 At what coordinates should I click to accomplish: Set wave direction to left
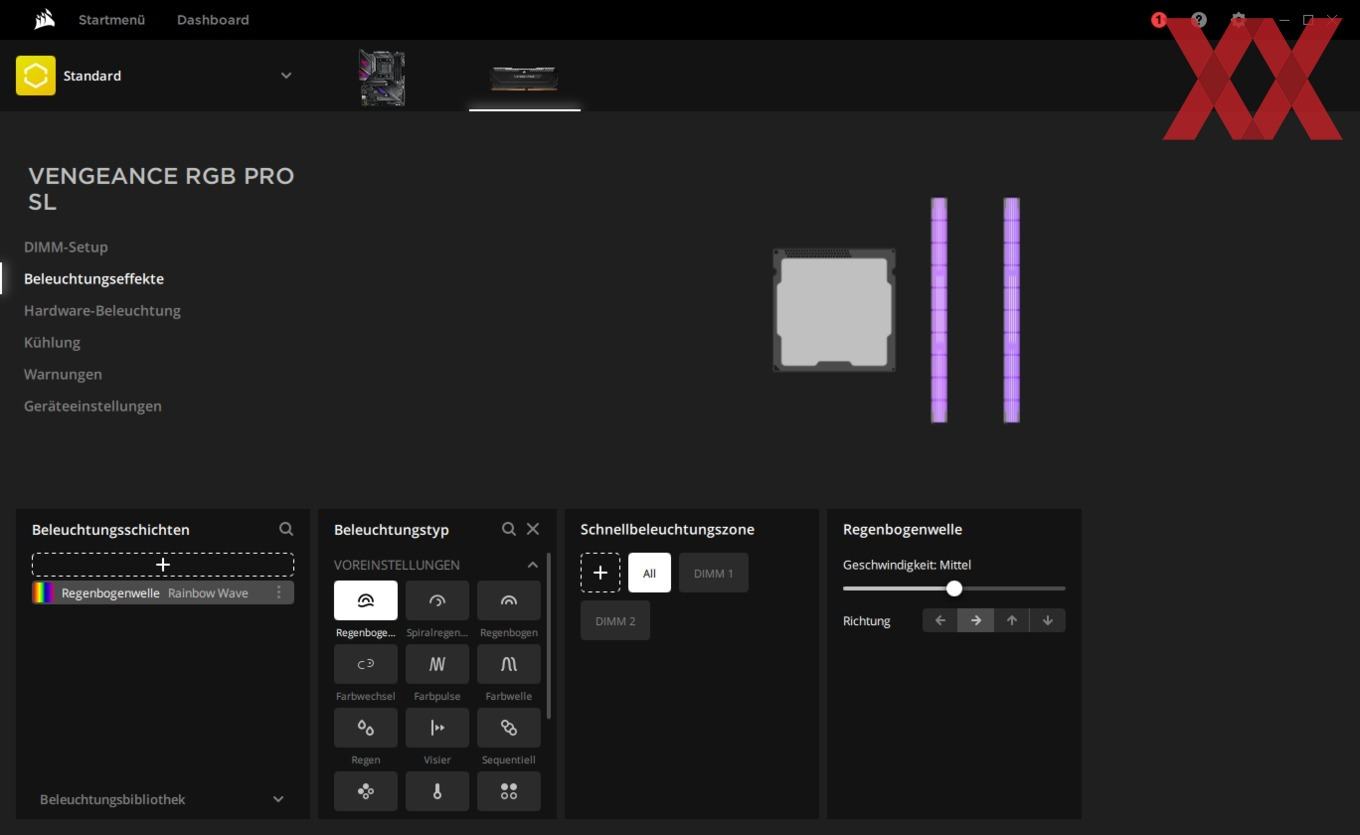click(940, 620)
